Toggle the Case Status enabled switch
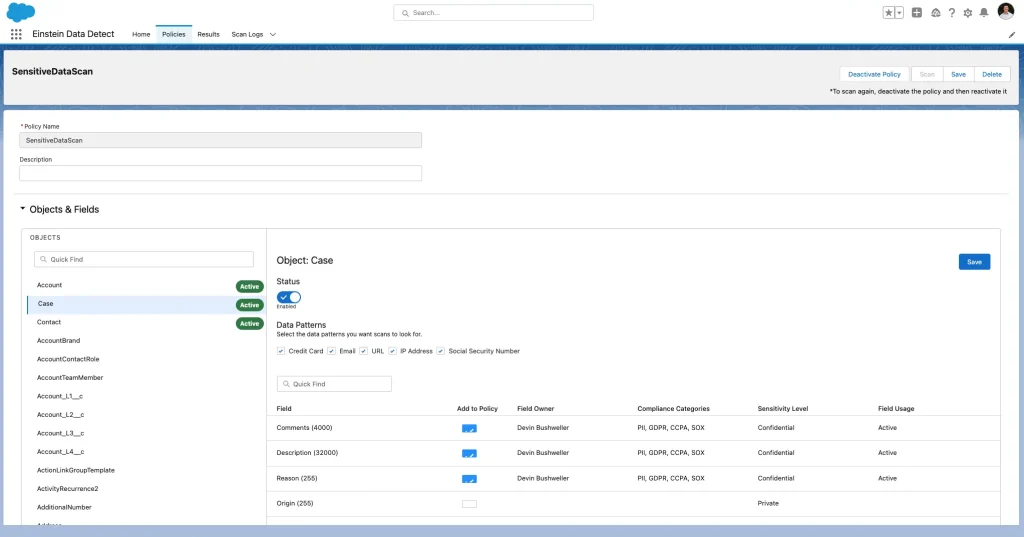The image size is (1024, 537). click(289, 297)
